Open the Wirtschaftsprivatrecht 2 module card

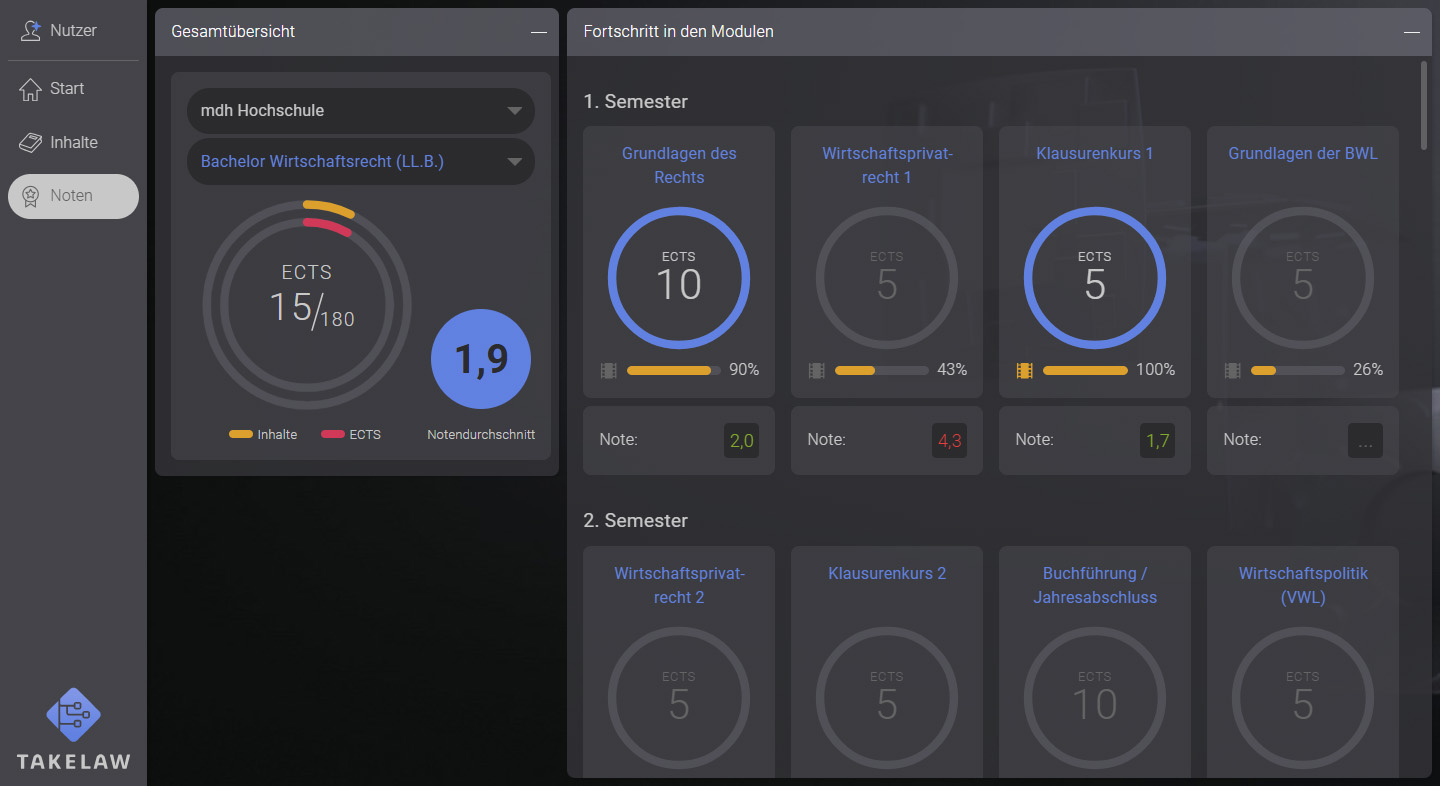(x=678, y=661)
